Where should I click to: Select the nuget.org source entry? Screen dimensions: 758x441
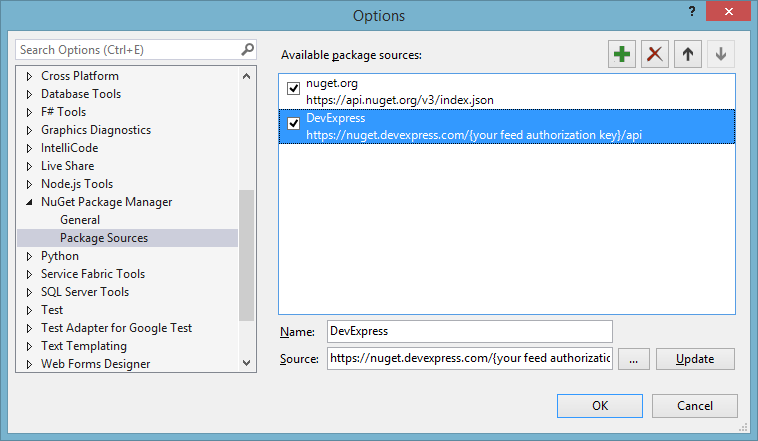point(507,91)
